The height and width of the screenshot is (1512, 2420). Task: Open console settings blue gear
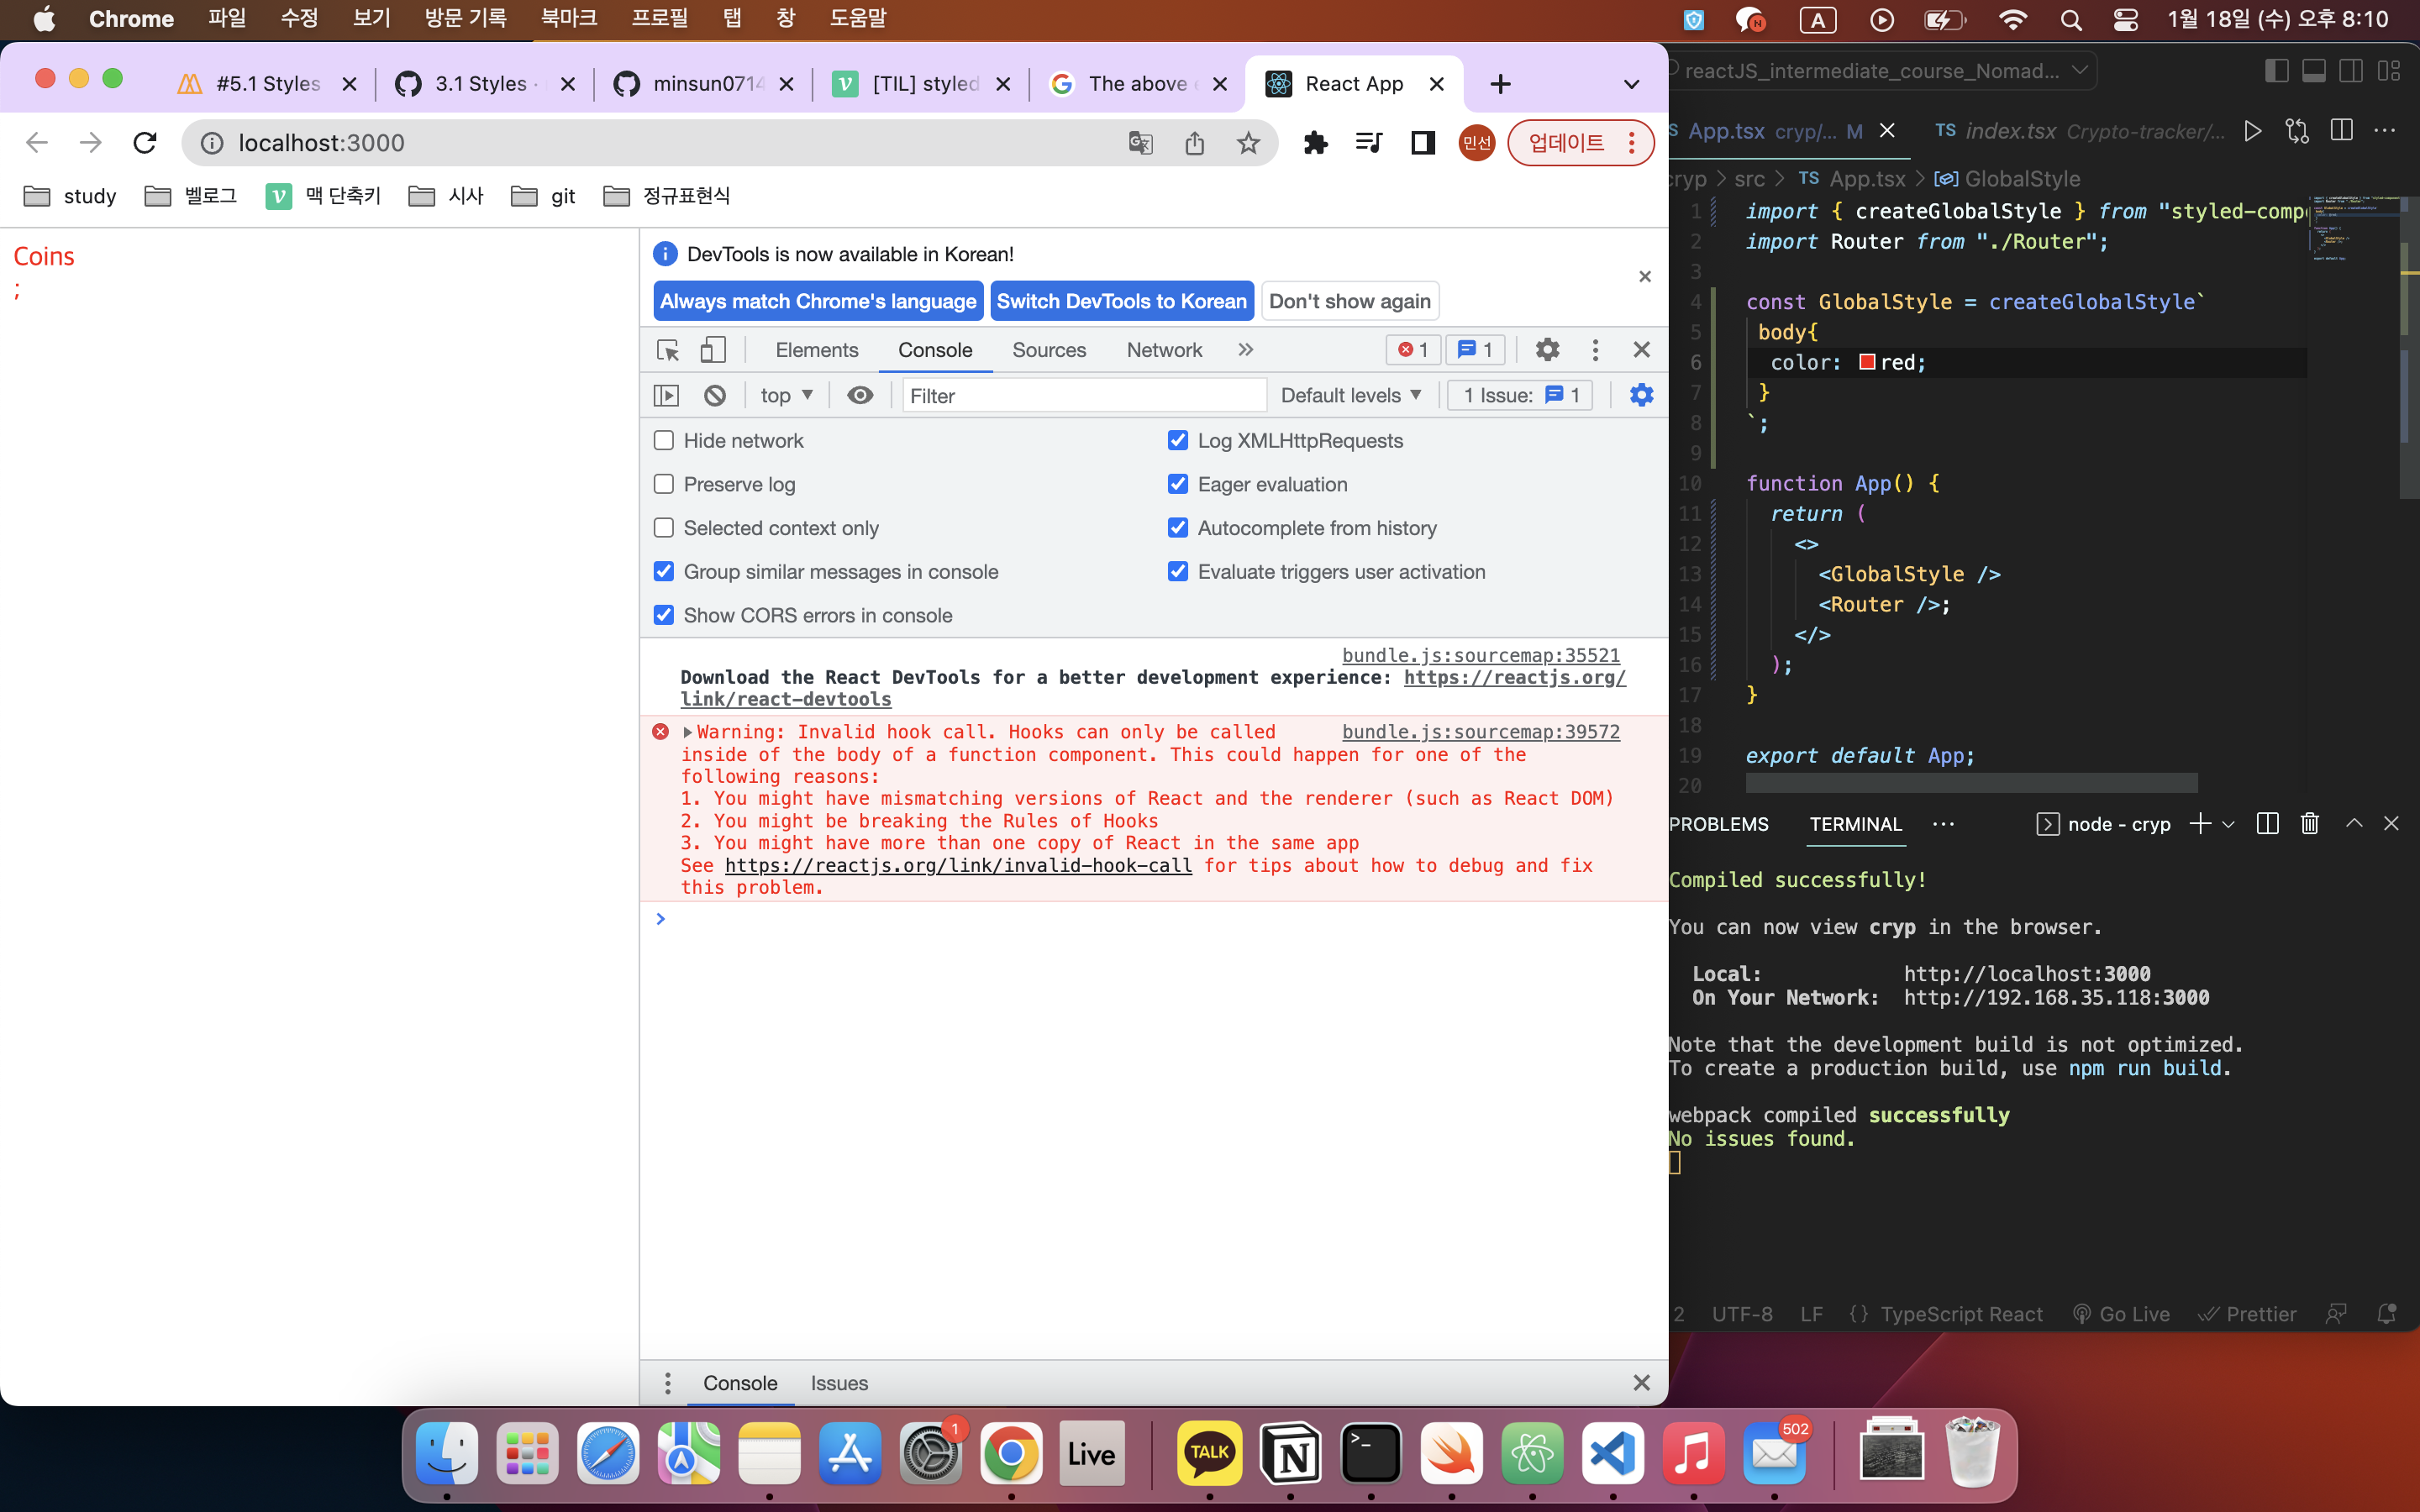(1641, 395)
